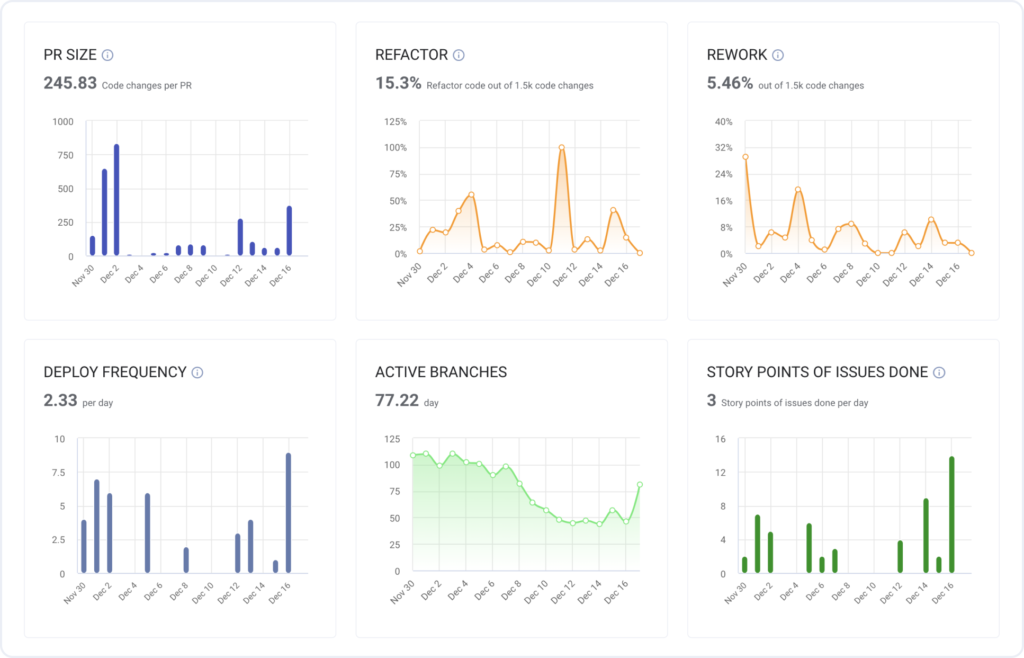Click the REWORK peak point near Dec 4
This screenshot has width=1024, height=658.
(798, 189)
